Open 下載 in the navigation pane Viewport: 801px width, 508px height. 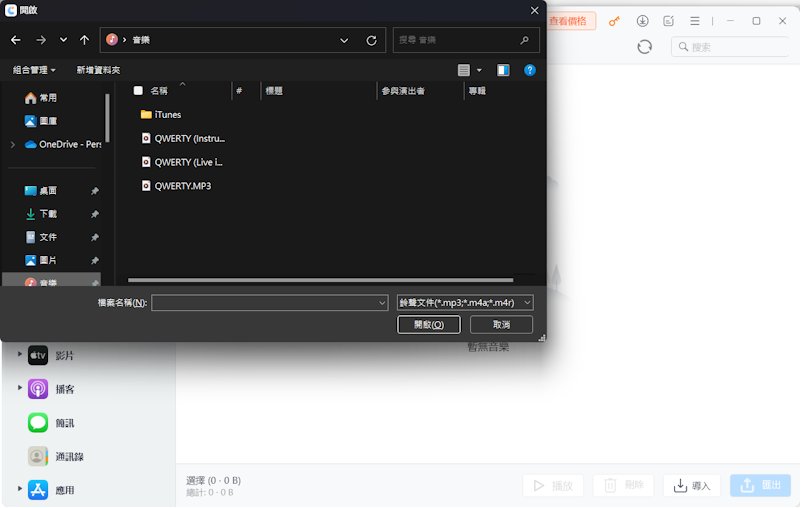(41, 214)
